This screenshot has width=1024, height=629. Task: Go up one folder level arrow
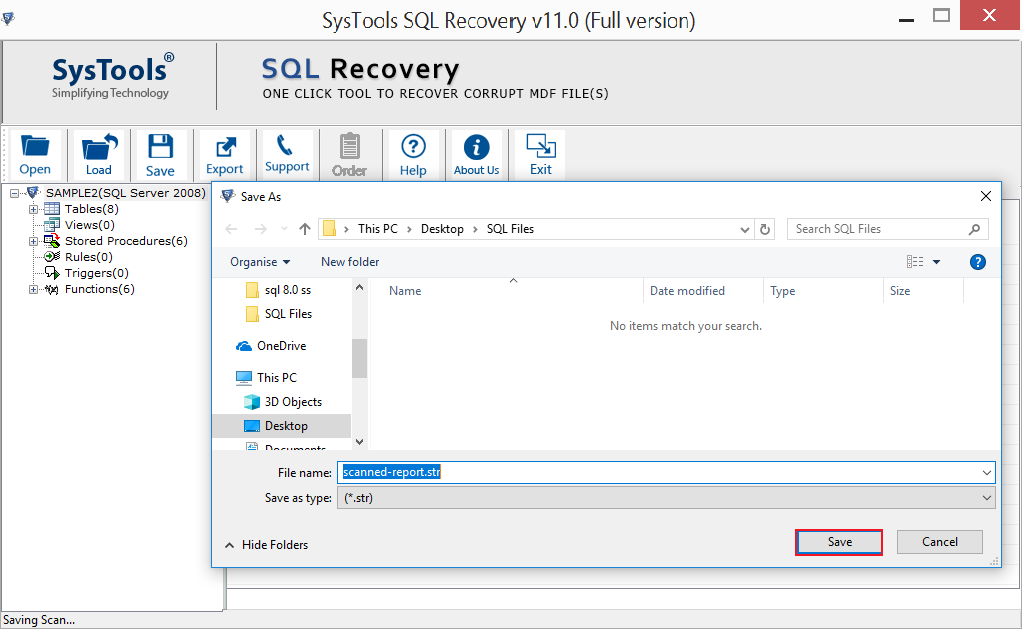pos(305,229)
